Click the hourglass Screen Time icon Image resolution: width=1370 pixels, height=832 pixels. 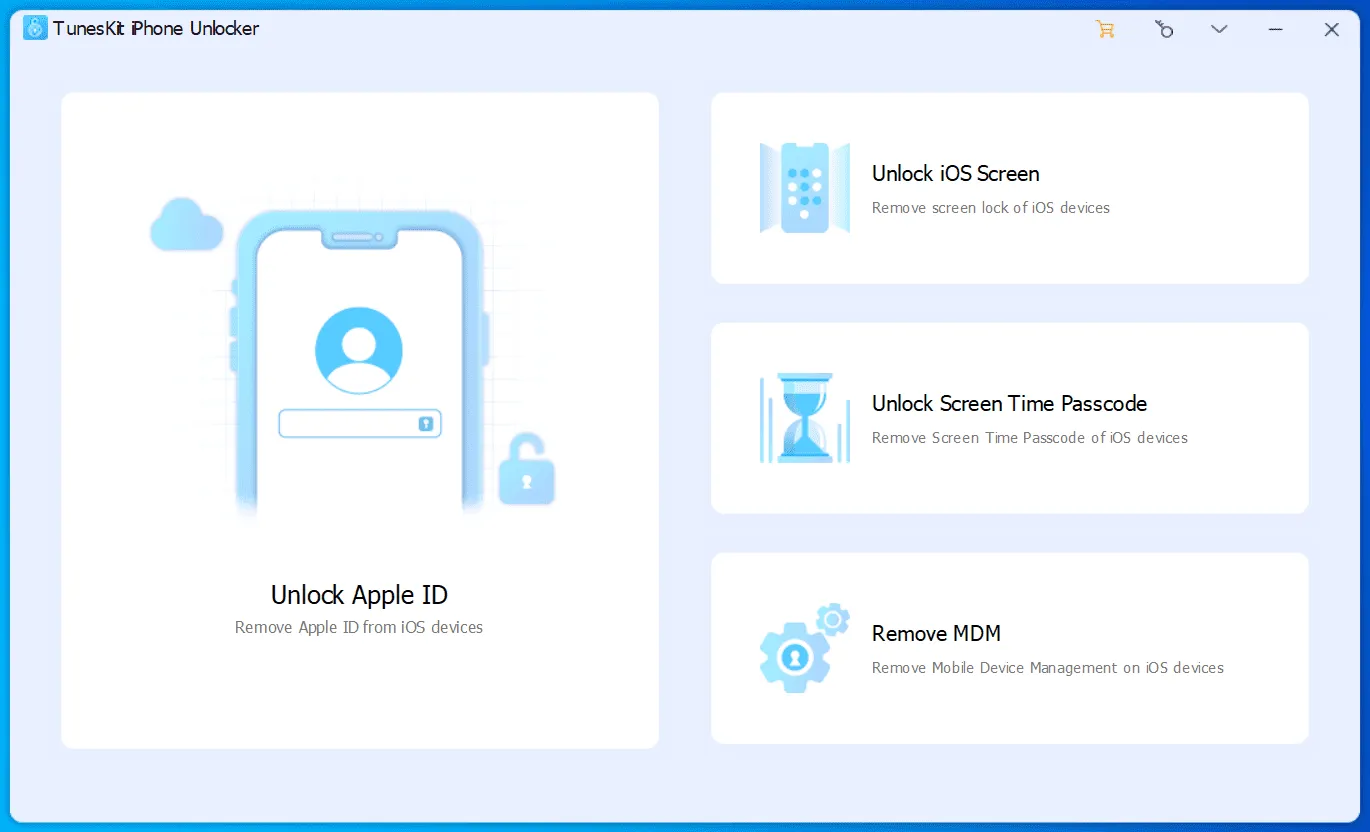pyautogui.click(x=805, y=418)
